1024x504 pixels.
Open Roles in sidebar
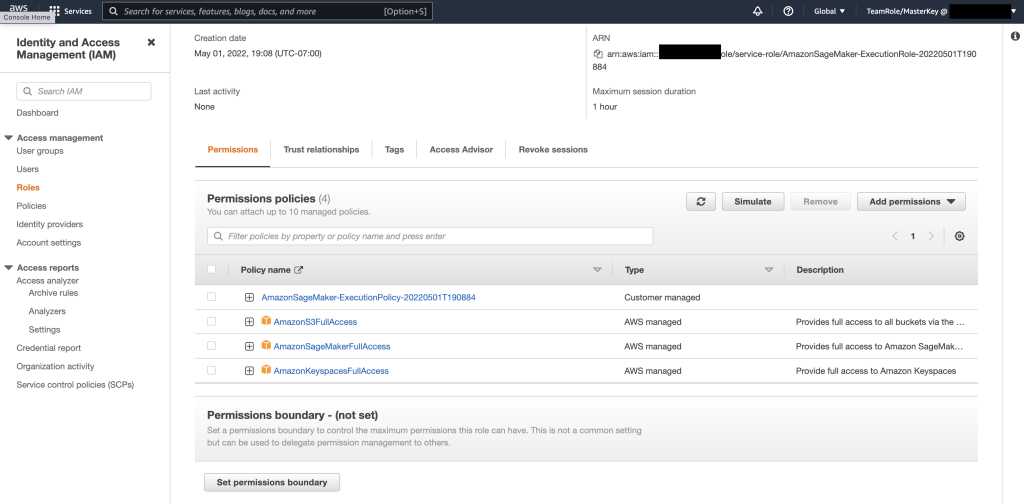pos(28,187)
